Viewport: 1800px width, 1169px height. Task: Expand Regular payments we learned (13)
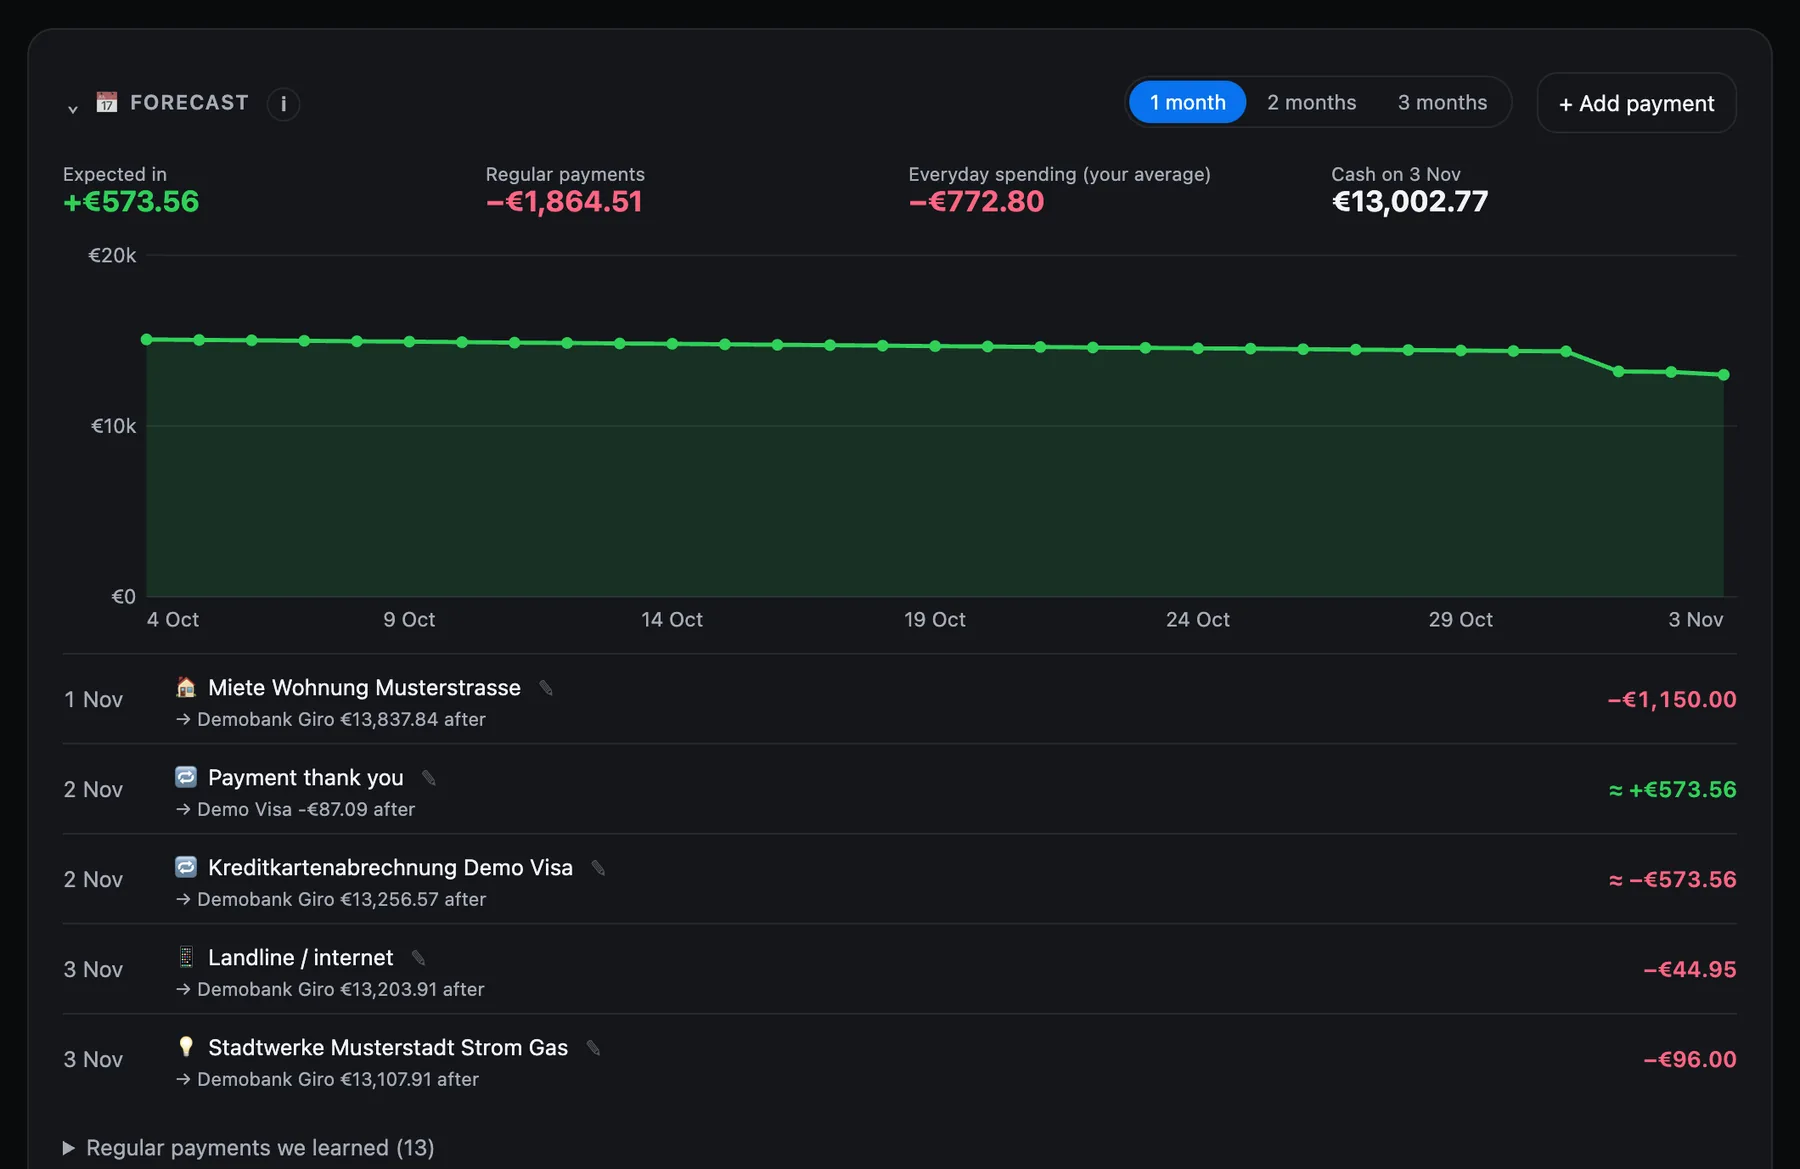(248, 1147)
